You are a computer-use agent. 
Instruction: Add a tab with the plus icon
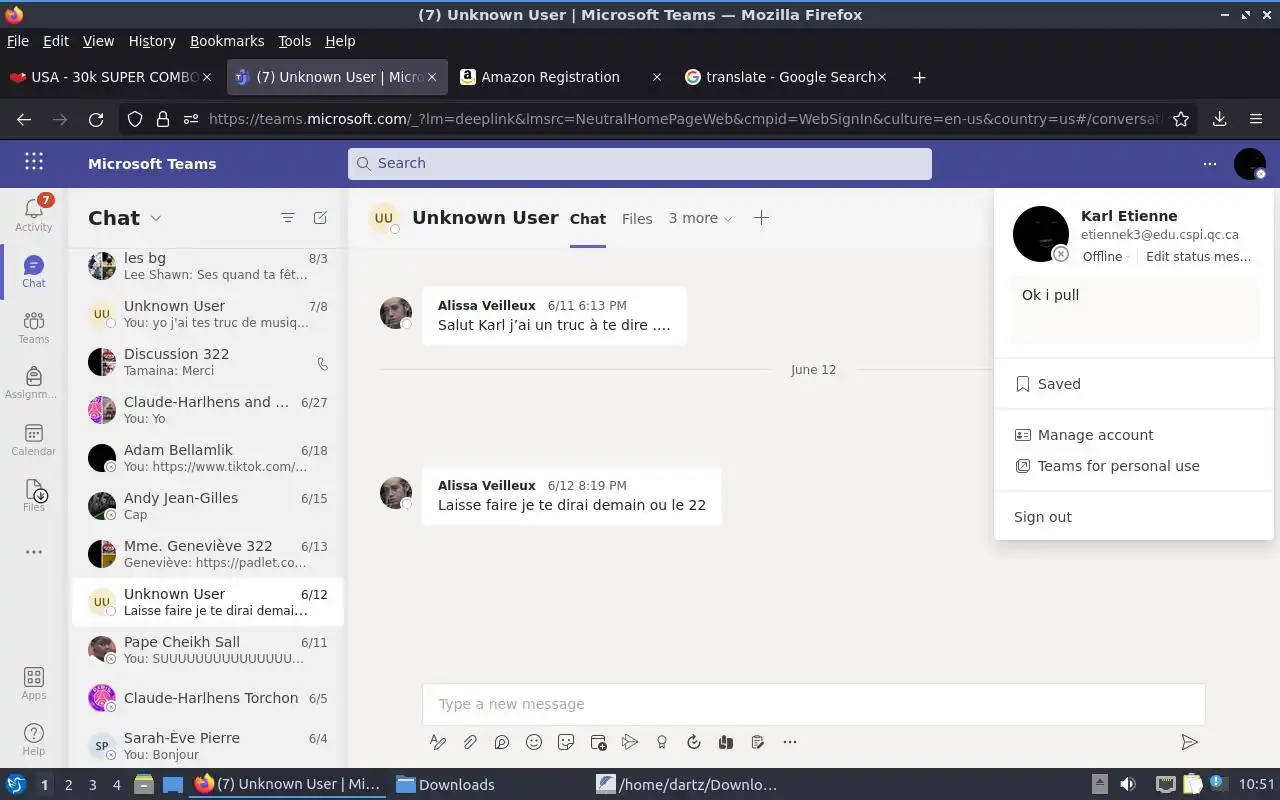tap(761, 218)
